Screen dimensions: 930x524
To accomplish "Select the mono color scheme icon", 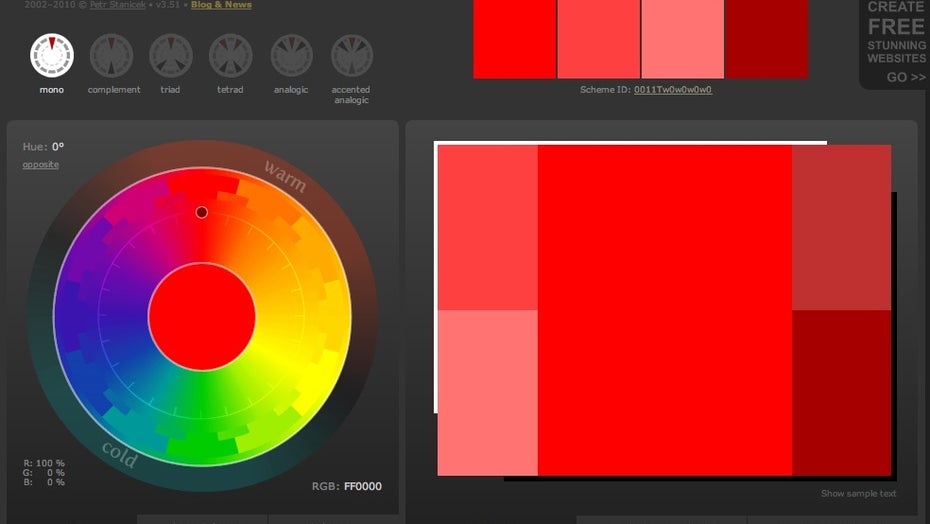I will pos(51,56).
